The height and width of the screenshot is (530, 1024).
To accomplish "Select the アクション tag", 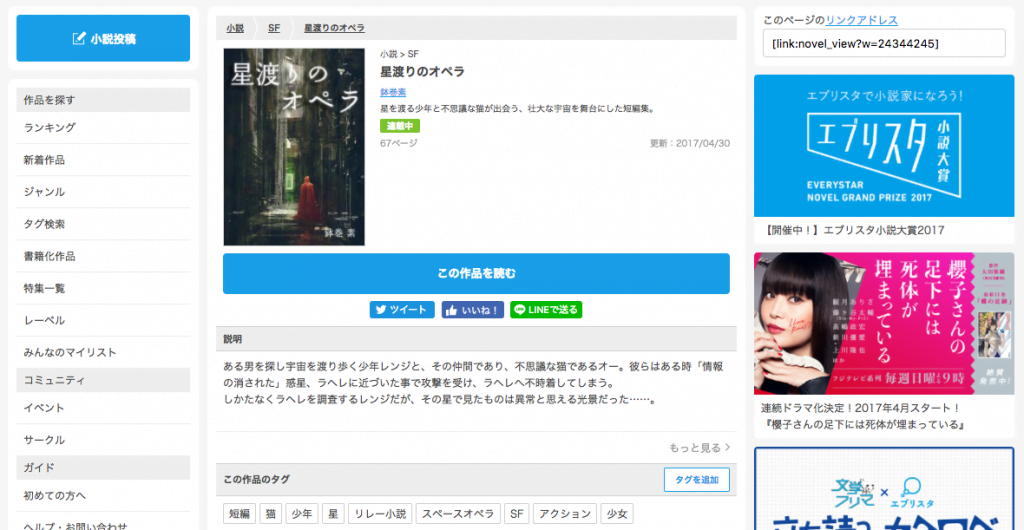I will click(565, 514).
